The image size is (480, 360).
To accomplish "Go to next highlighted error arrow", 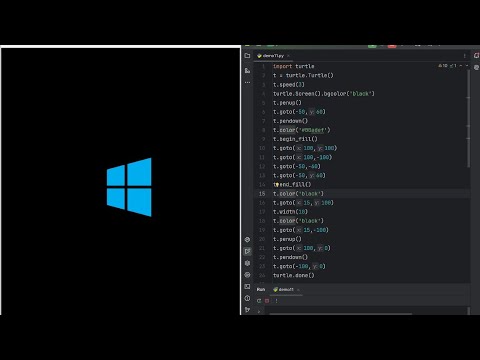I will coord(467,66).
